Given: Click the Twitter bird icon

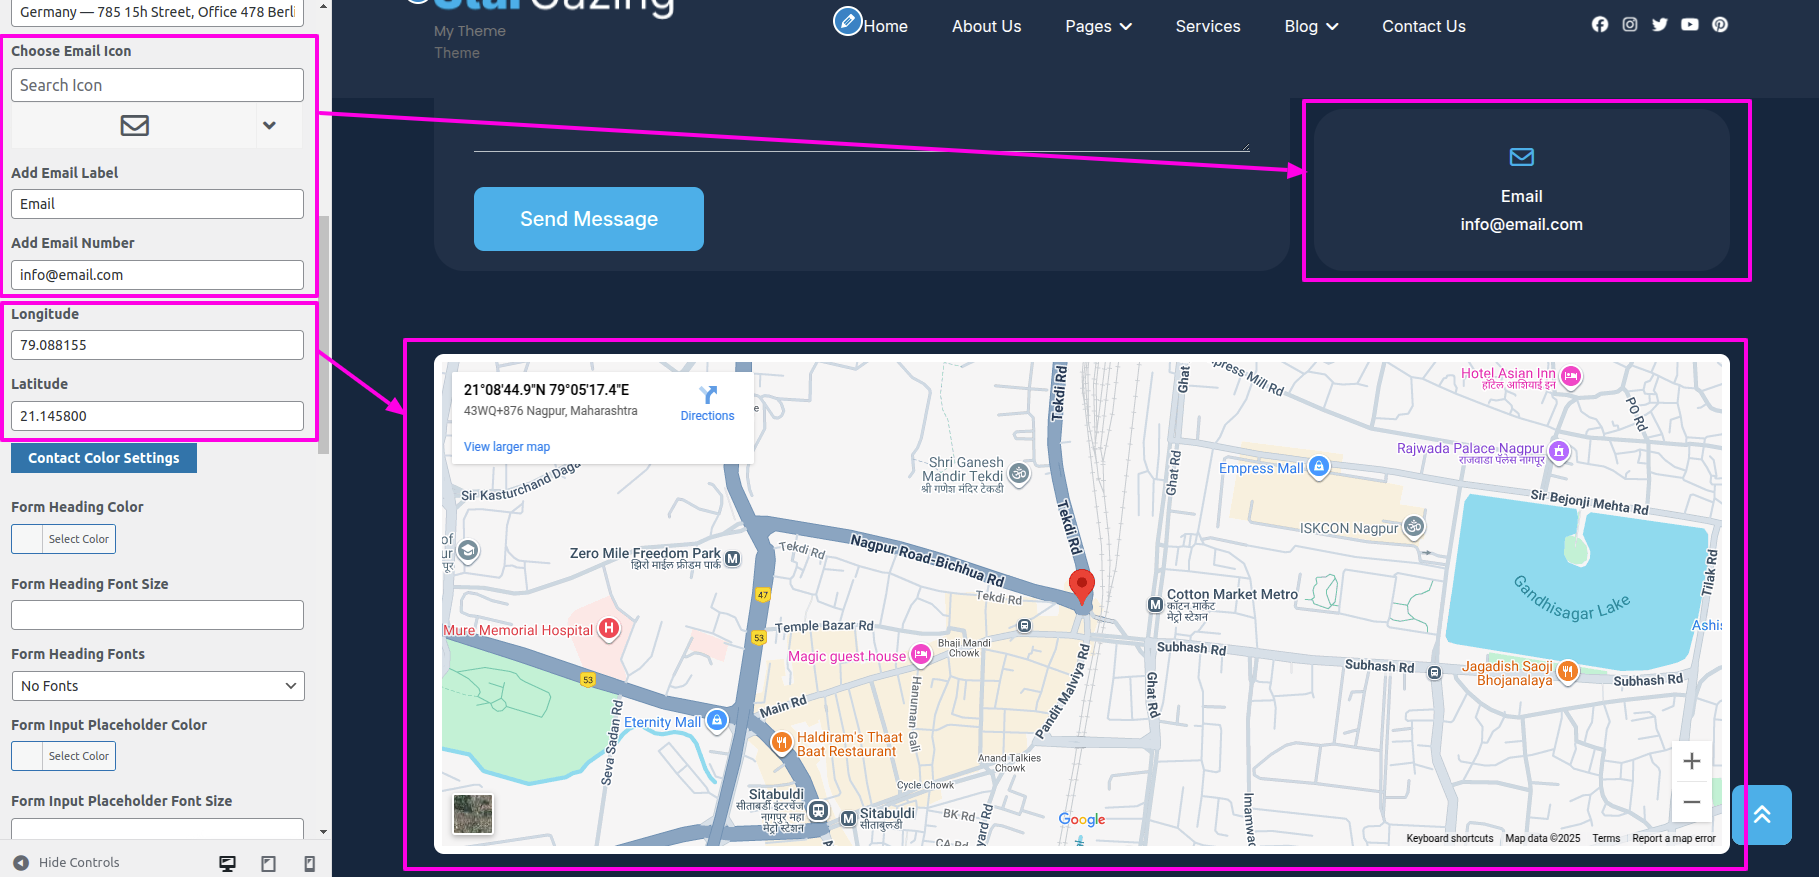Looking at the screenshot, I should 1660,25.
